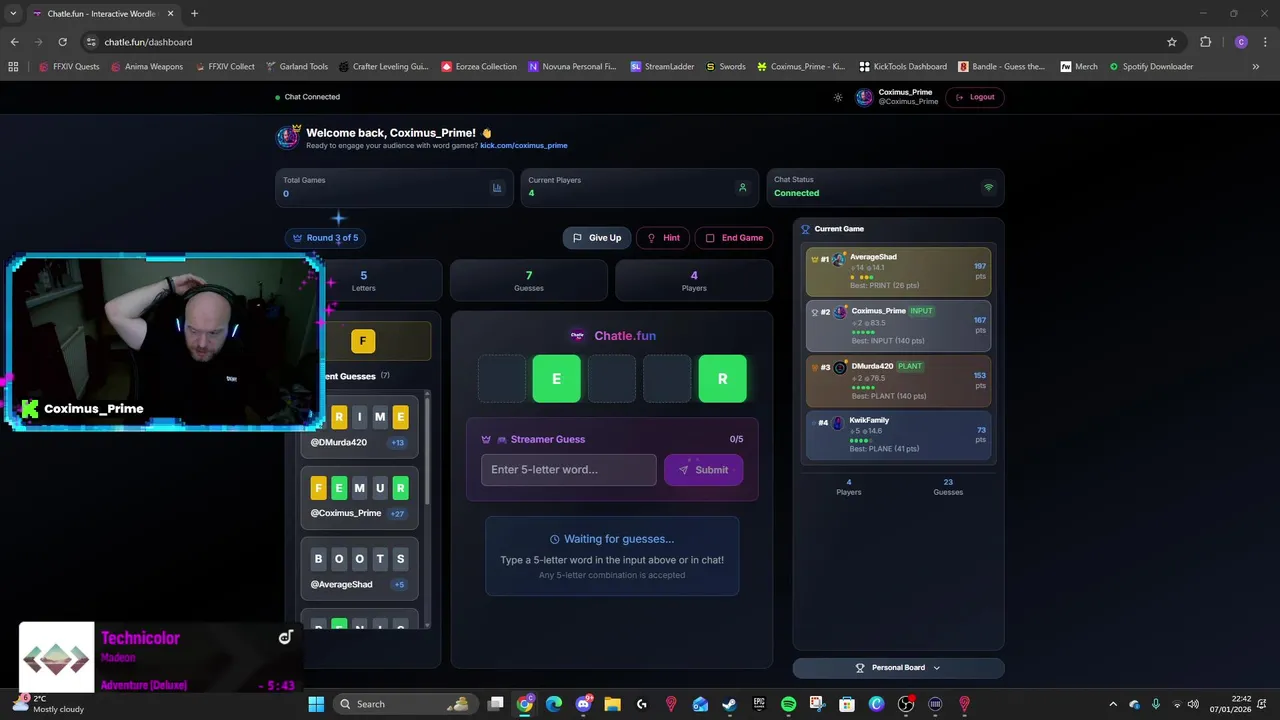
Task: Open the apps grid in the bookmarks bar
Action: pos(13,67)
